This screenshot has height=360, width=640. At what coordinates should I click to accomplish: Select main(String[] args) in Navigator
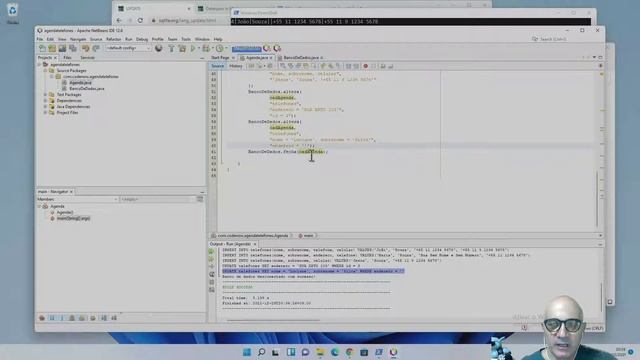73,219
